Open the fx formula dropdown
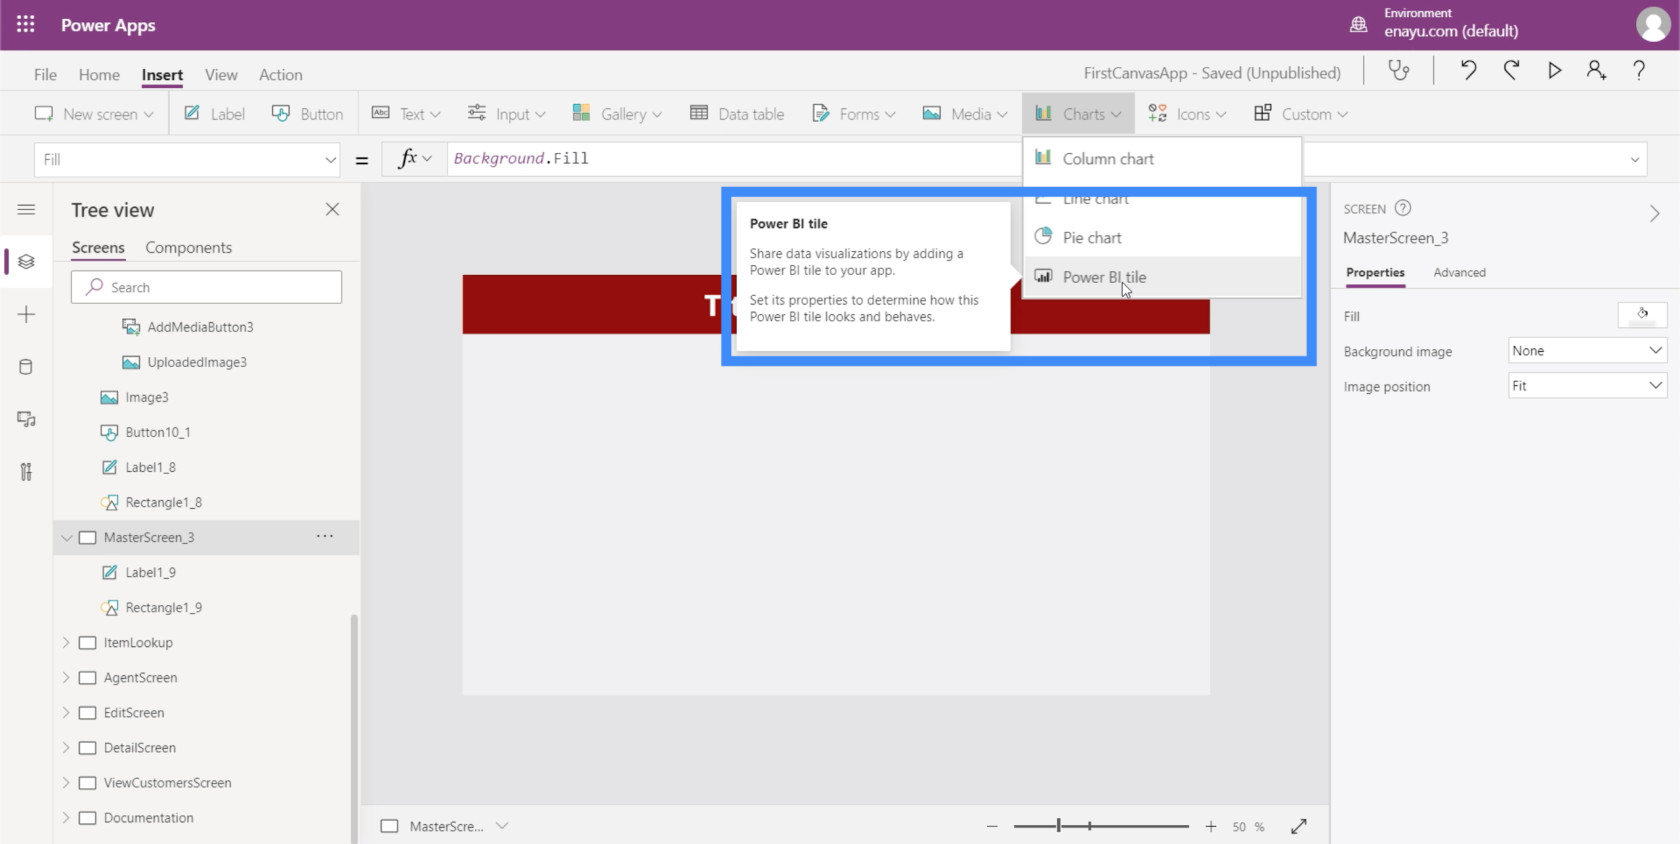The width and height of the screenshot is (1680, 844). [x=415, y=158]
